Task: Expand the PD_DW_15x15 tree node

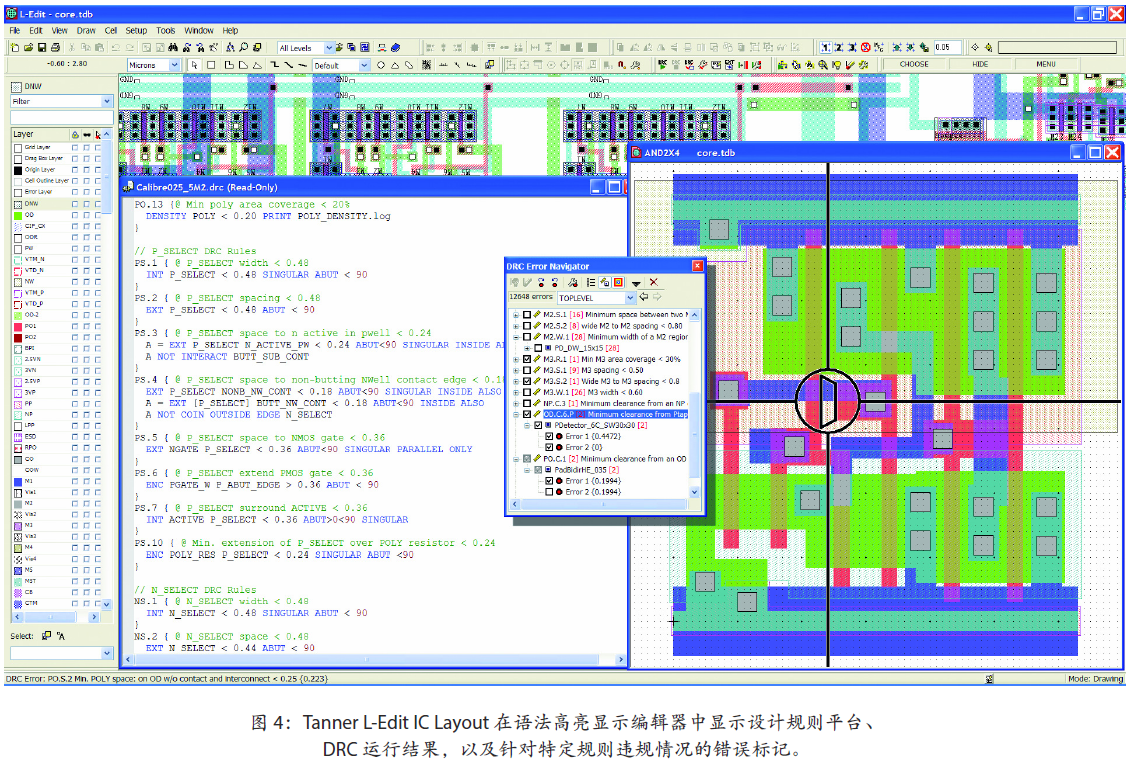Action: [527, 348]
